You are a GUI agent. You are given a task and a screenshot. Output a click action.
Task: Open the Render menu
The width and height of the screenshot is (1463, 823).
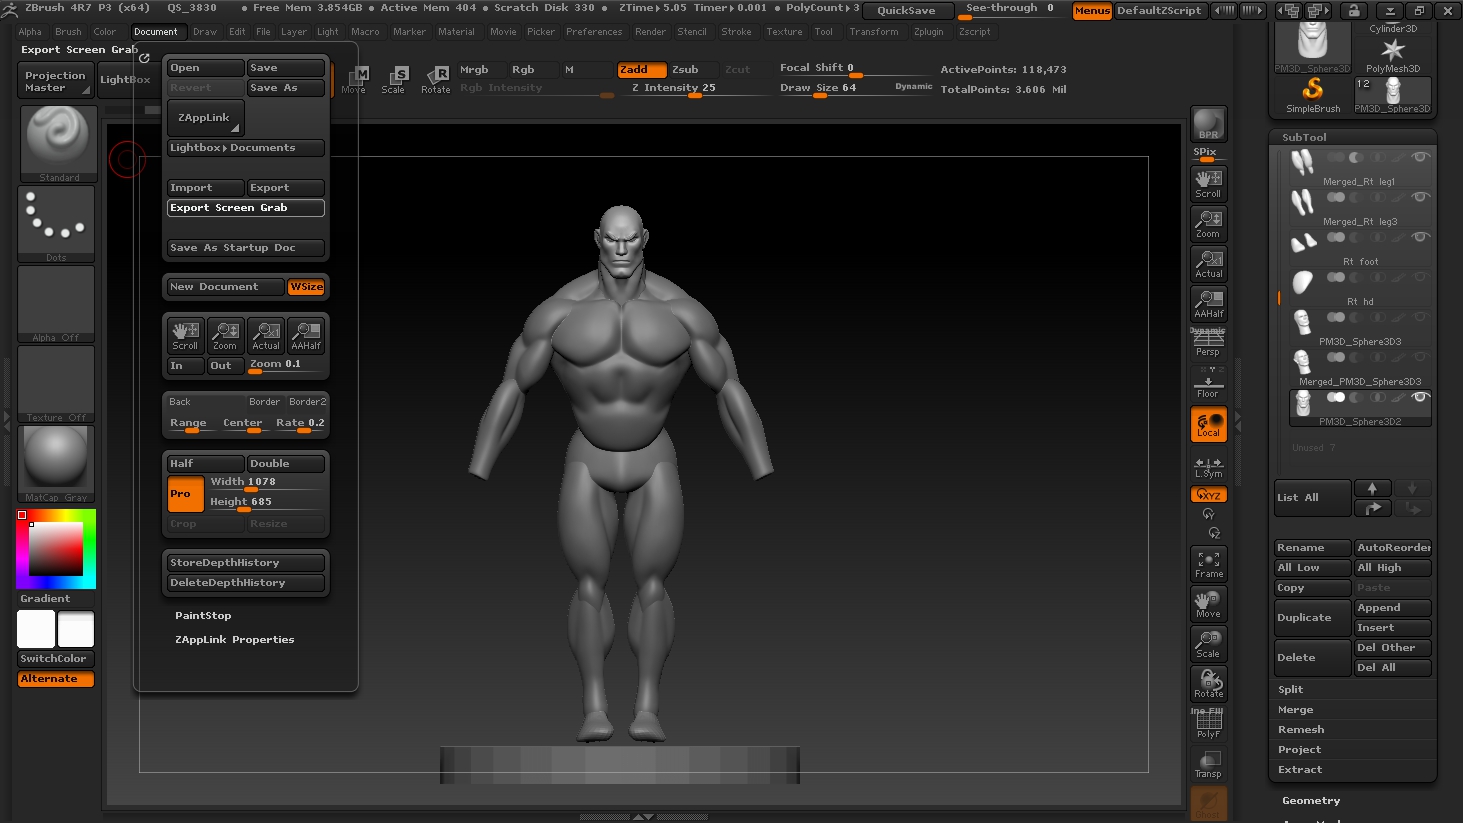pos(651,32)
